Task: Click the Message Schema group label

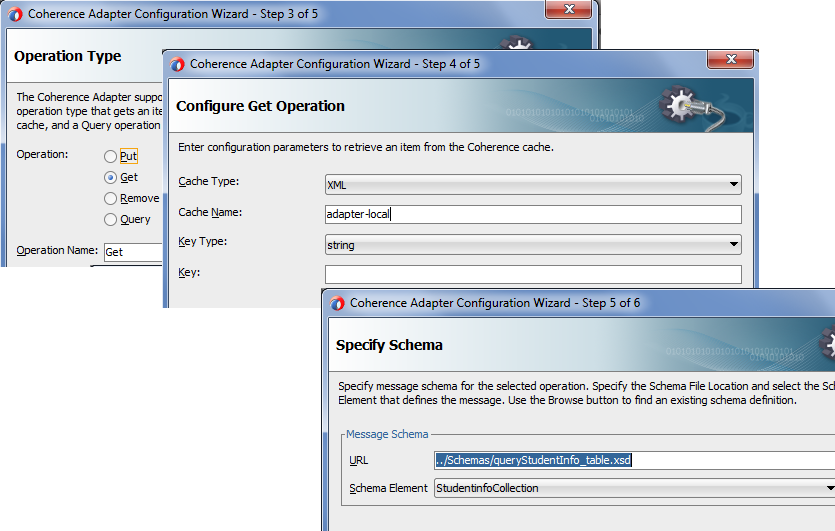Action: click(387, 434)
